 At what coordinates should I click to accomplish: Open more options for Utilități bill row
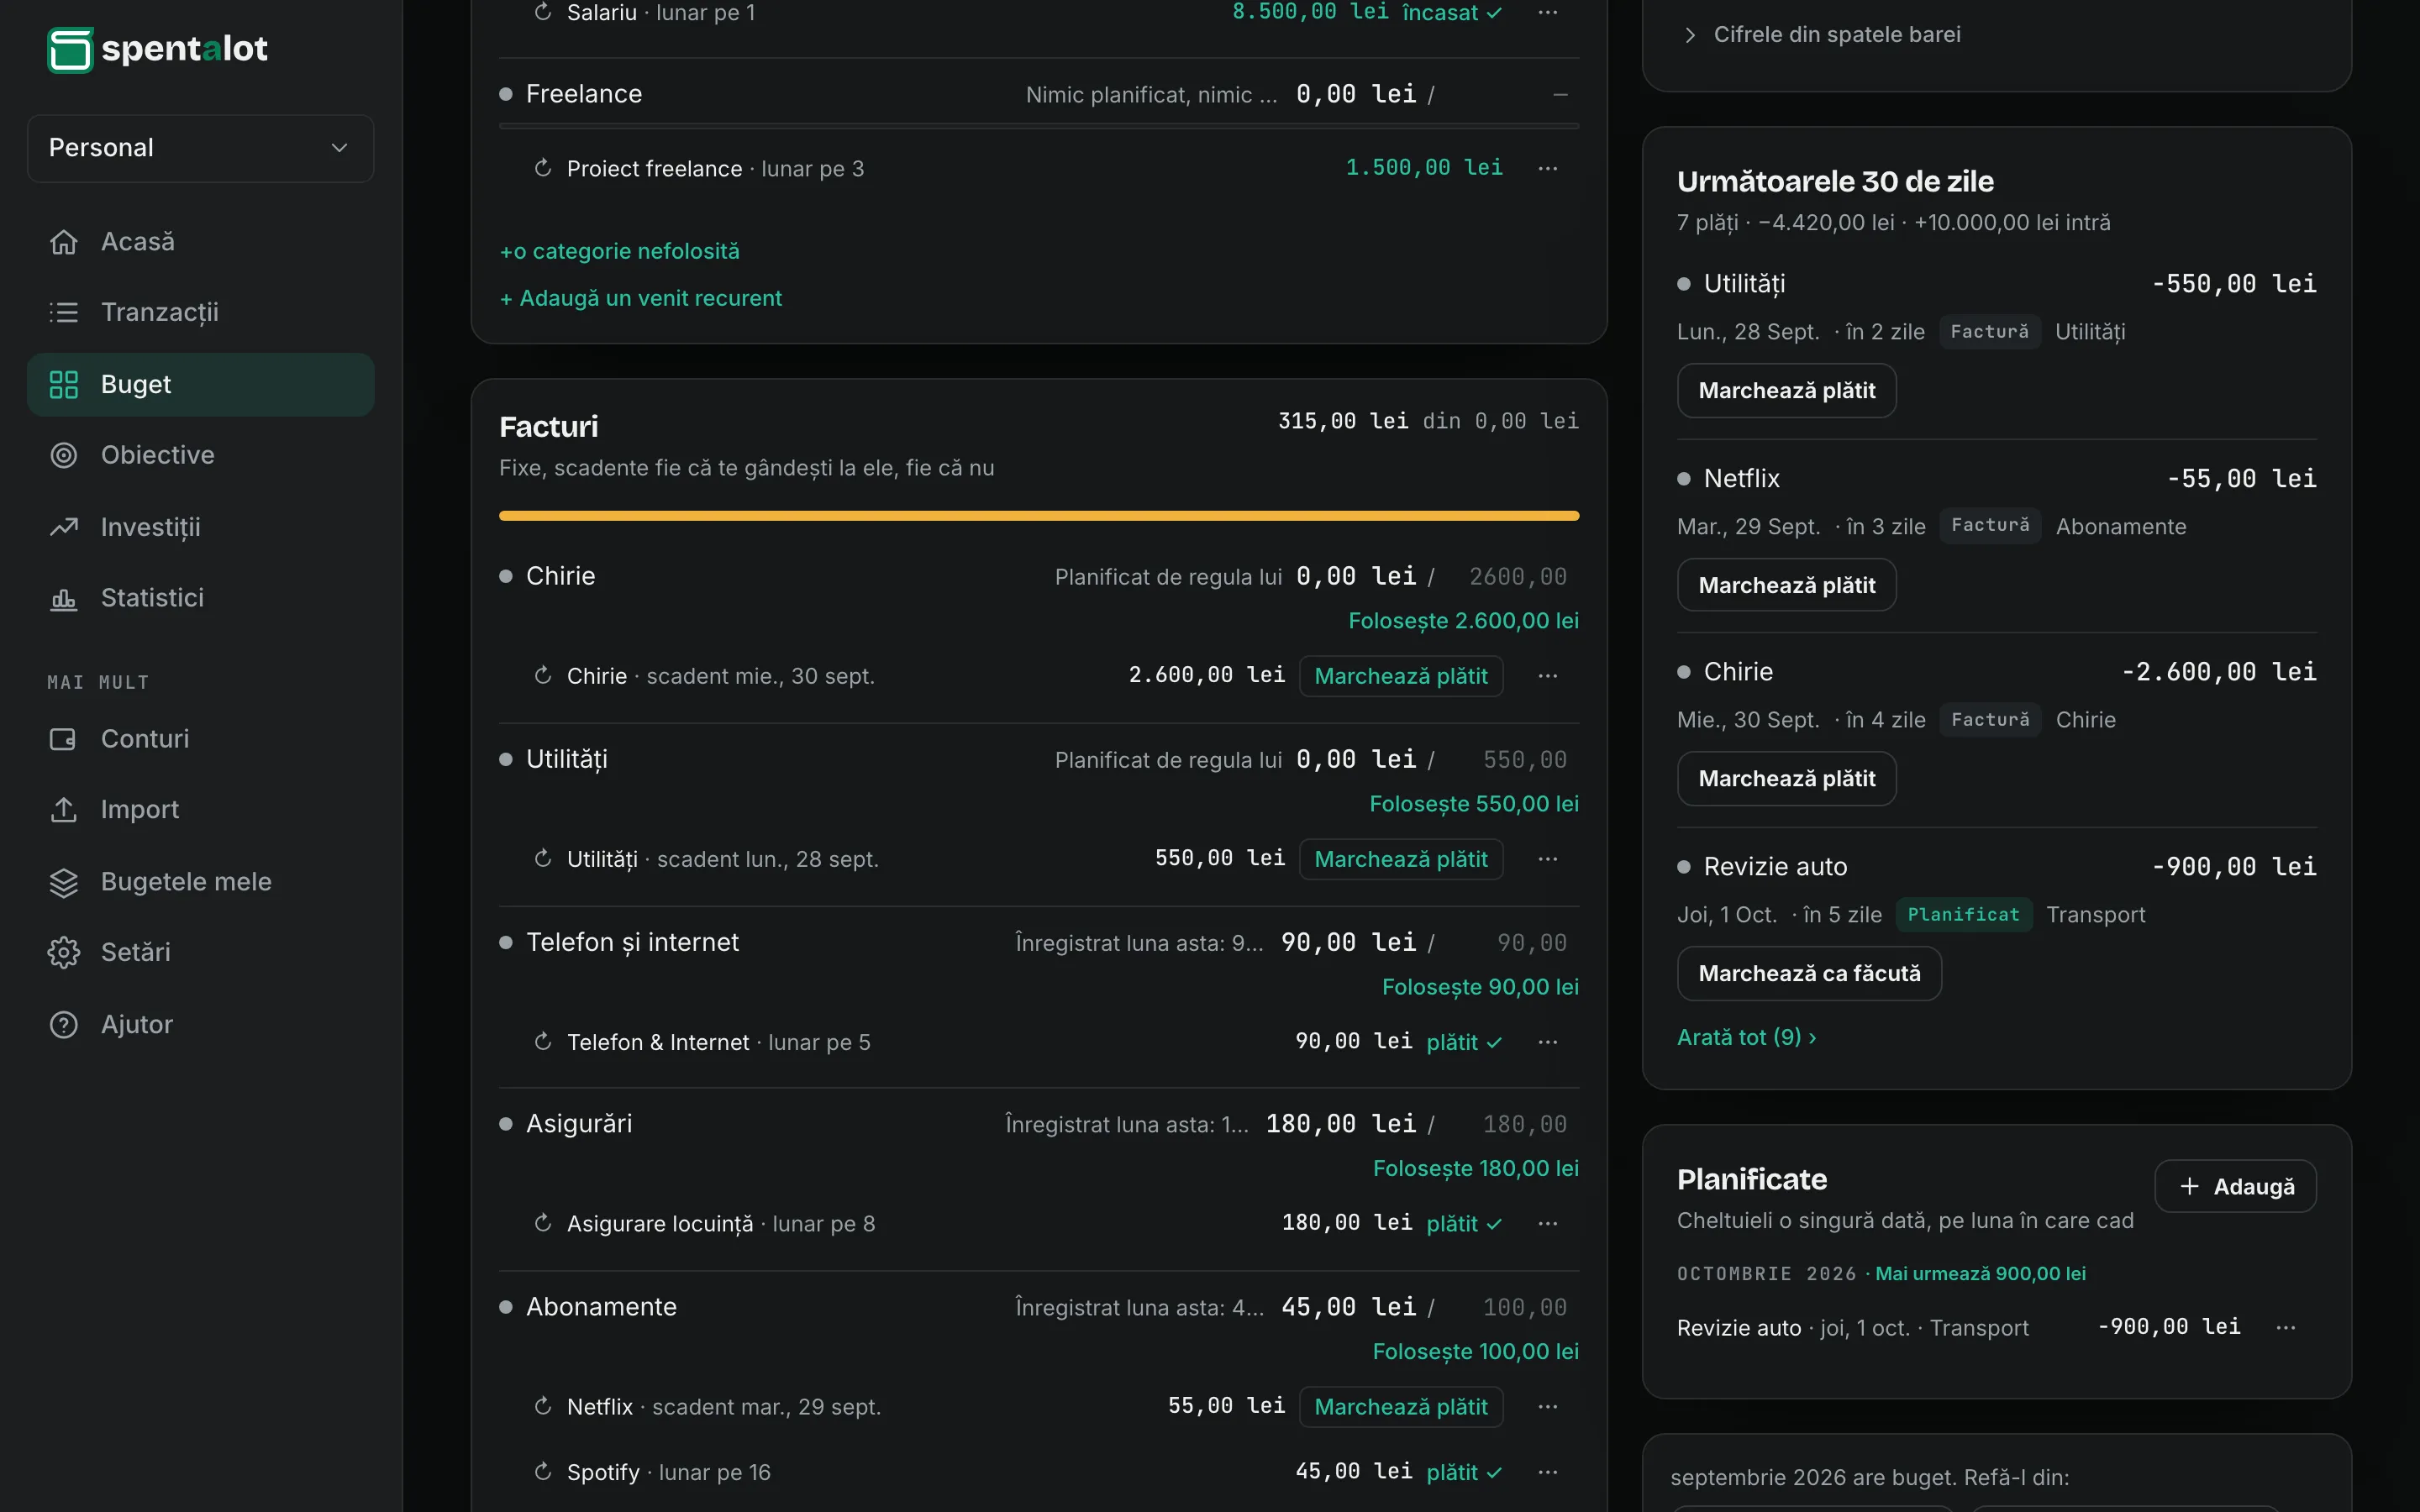pos(1548,859)
